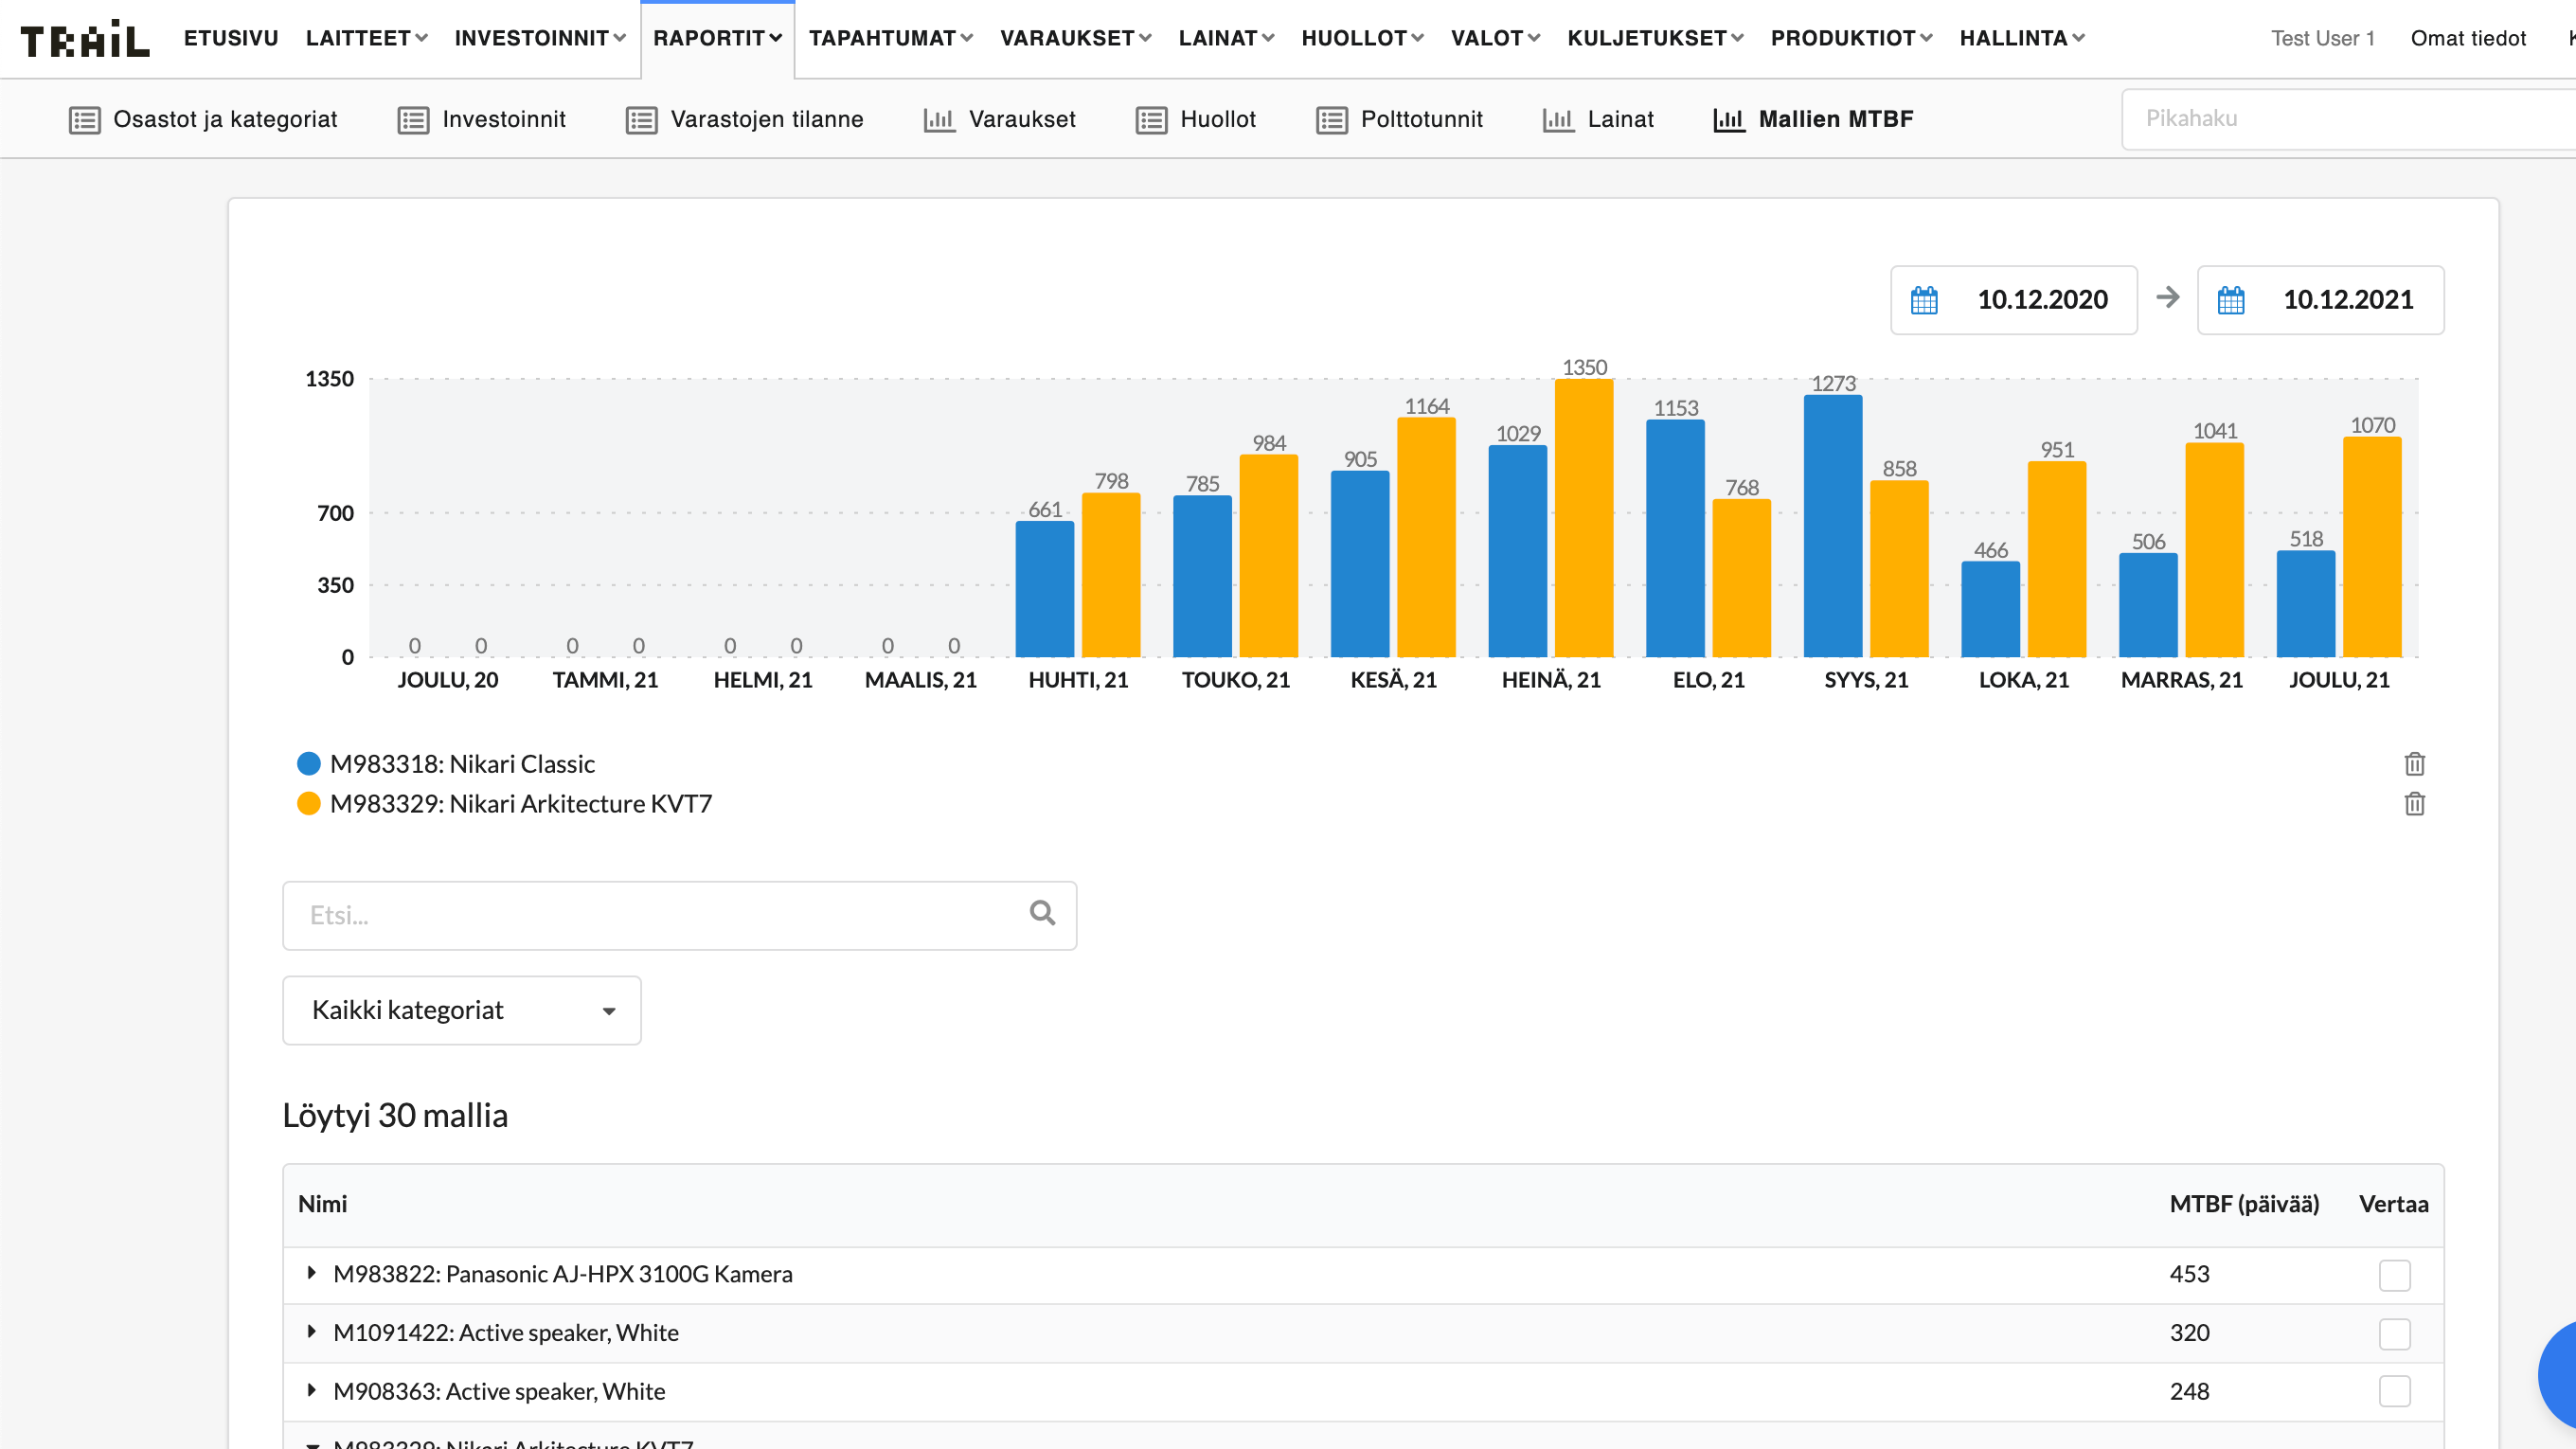This screenshot has height=1449, width=2576.
Task: Click start date calendar icon
Action: (1924, 300)
